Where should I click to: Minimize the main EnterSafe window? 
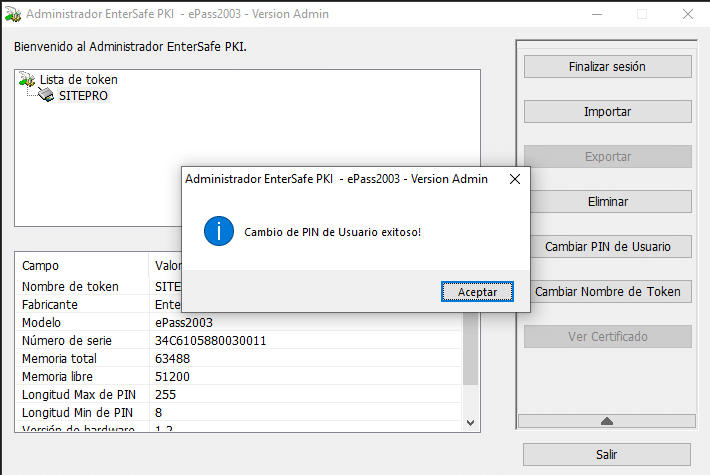click(x=597, y=14)
